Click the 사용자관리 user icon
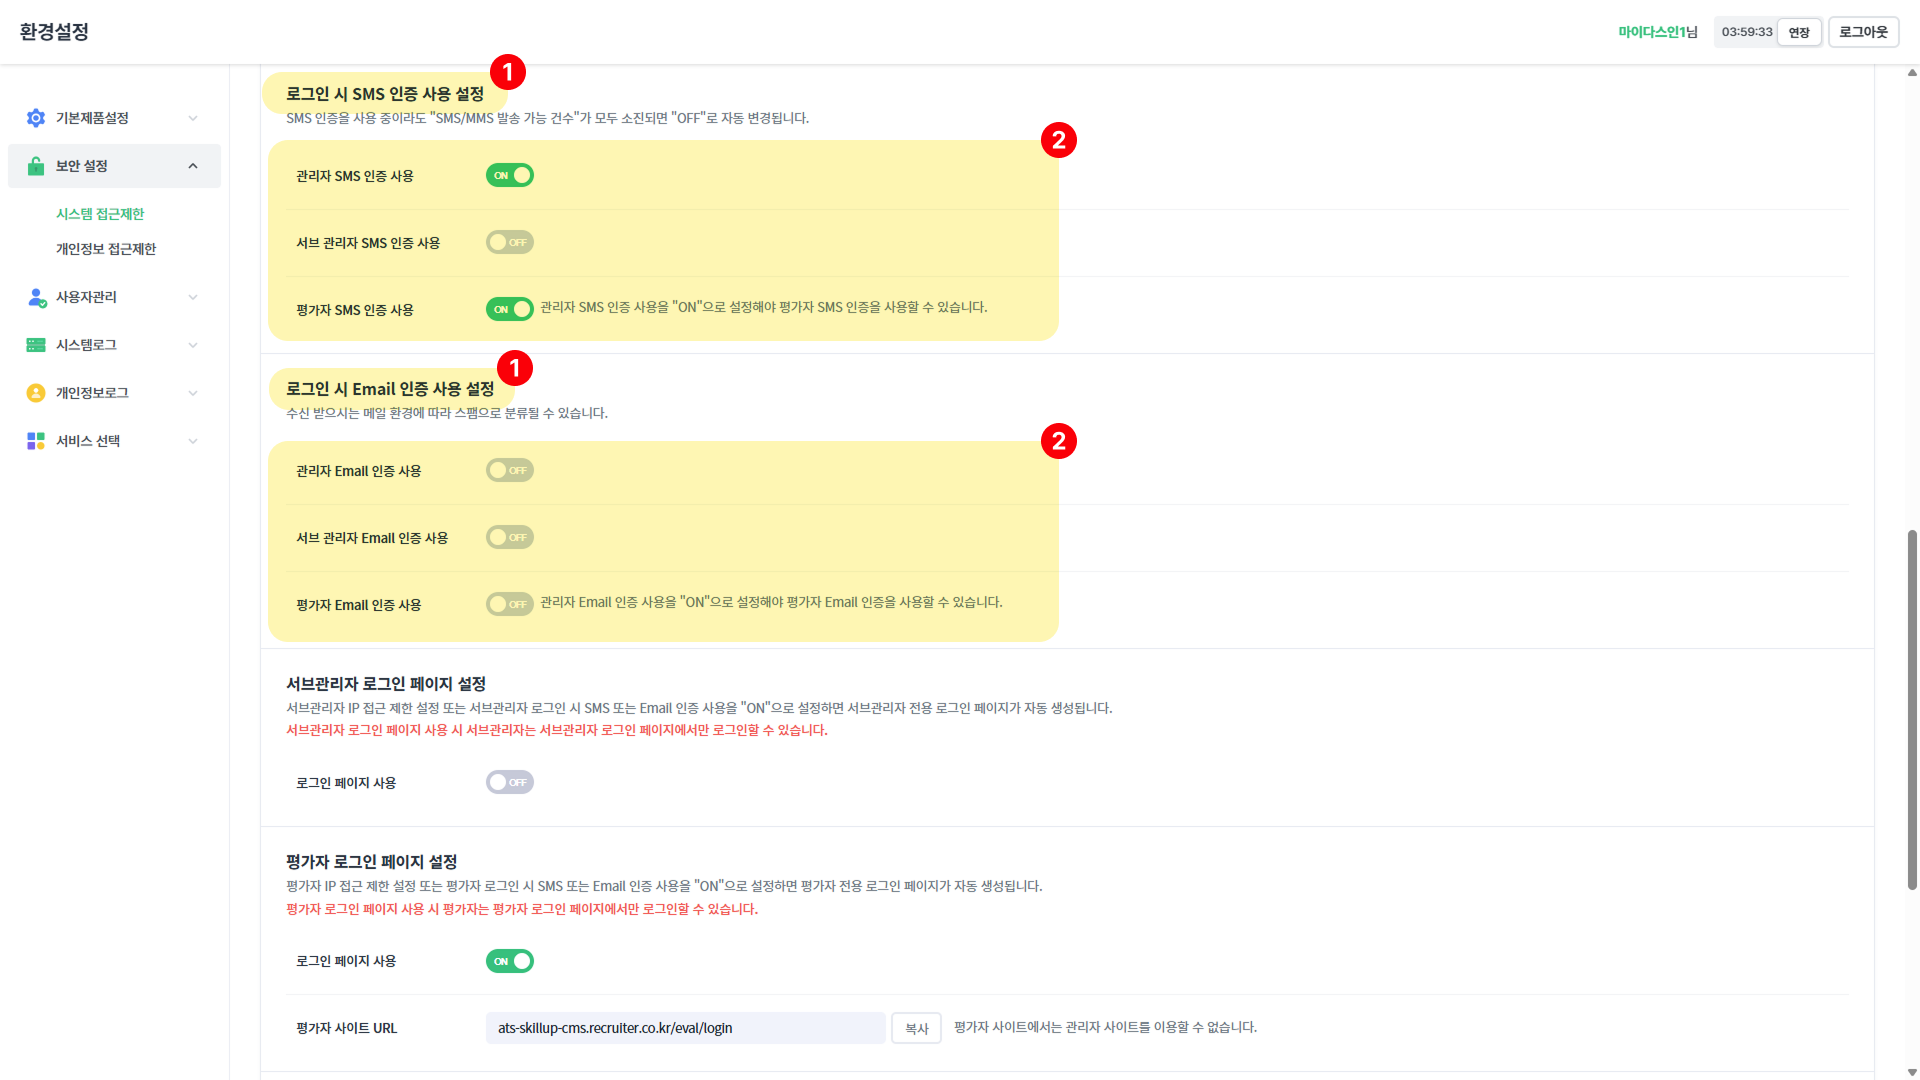Image resolution: width=1920 pixels, height=1080 pixels. pyautogui.click(x=36, y=297)
